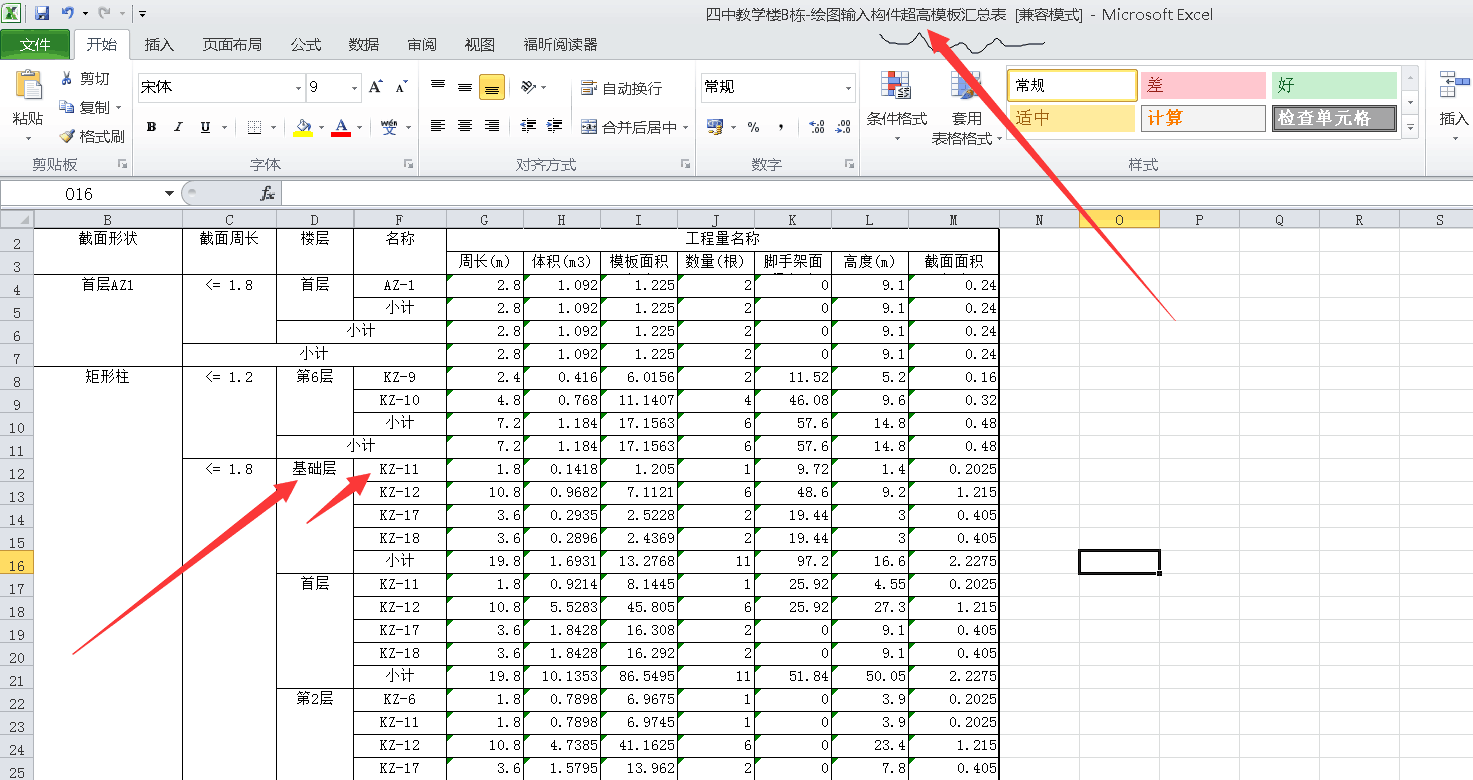Click the formula bar input field
The width and height of the screenshot is (1473, 780).
[876, 194]
